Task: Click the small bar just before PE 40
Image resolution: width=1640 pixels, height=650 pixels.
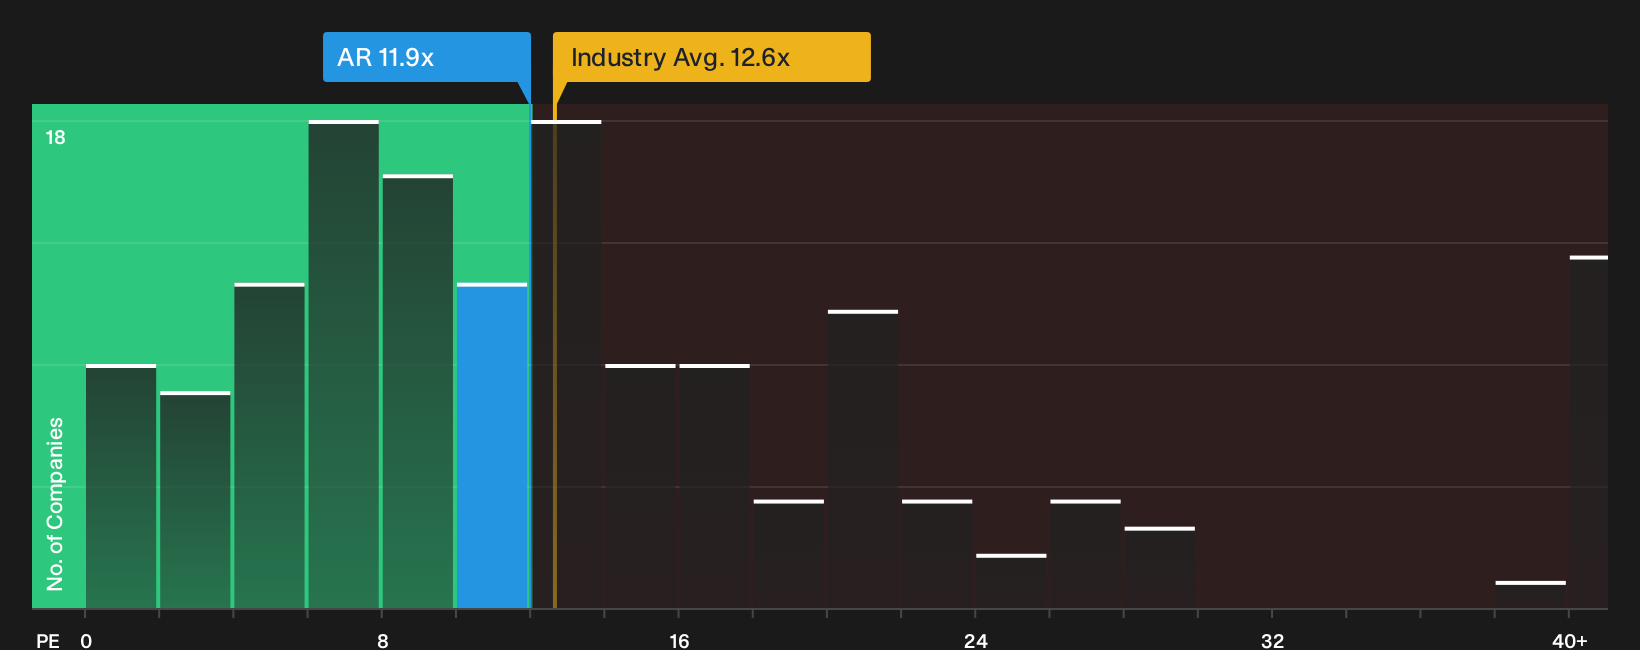Action: 1531,595
